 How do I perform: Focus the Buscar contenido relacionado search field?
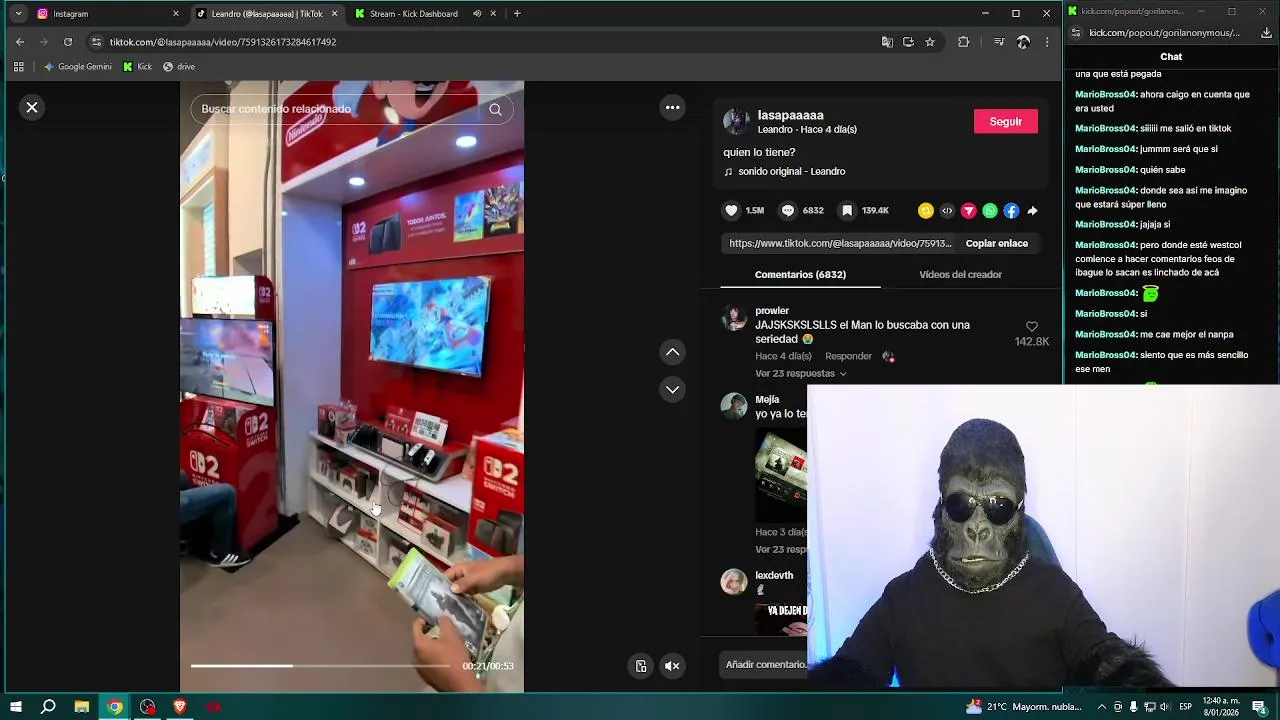pyautogui.click(x=340, y=109)
